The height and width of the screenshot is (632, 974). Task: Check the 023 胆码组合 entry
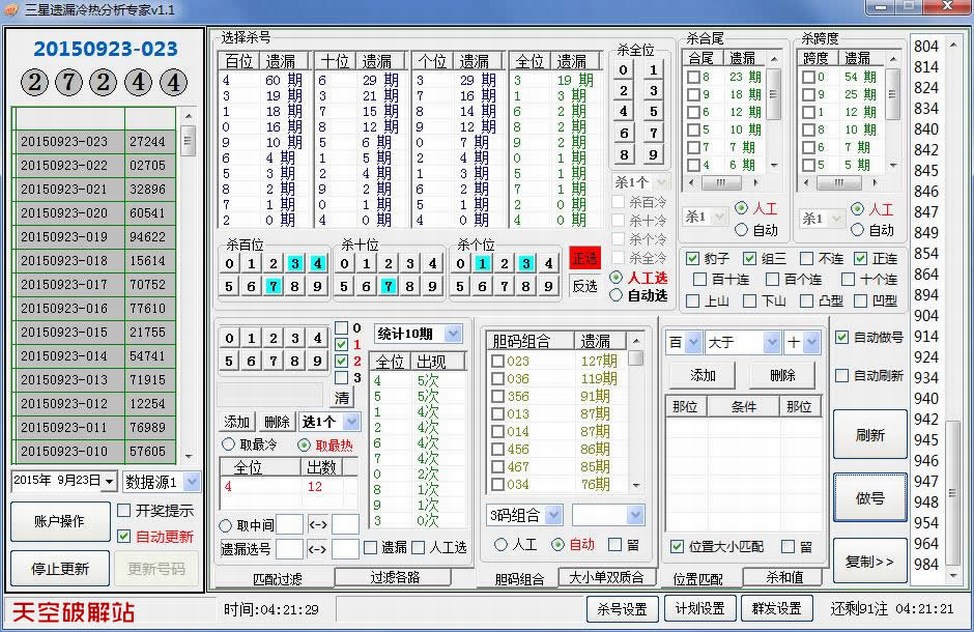click(x=497, y=362)
